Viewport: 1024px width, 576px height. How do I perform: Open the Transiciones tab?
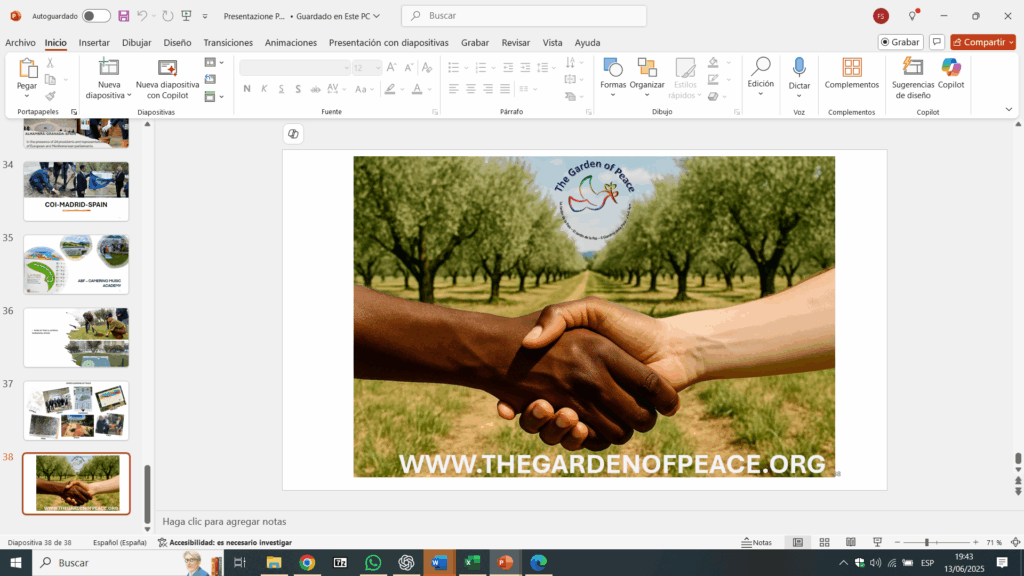228,43
